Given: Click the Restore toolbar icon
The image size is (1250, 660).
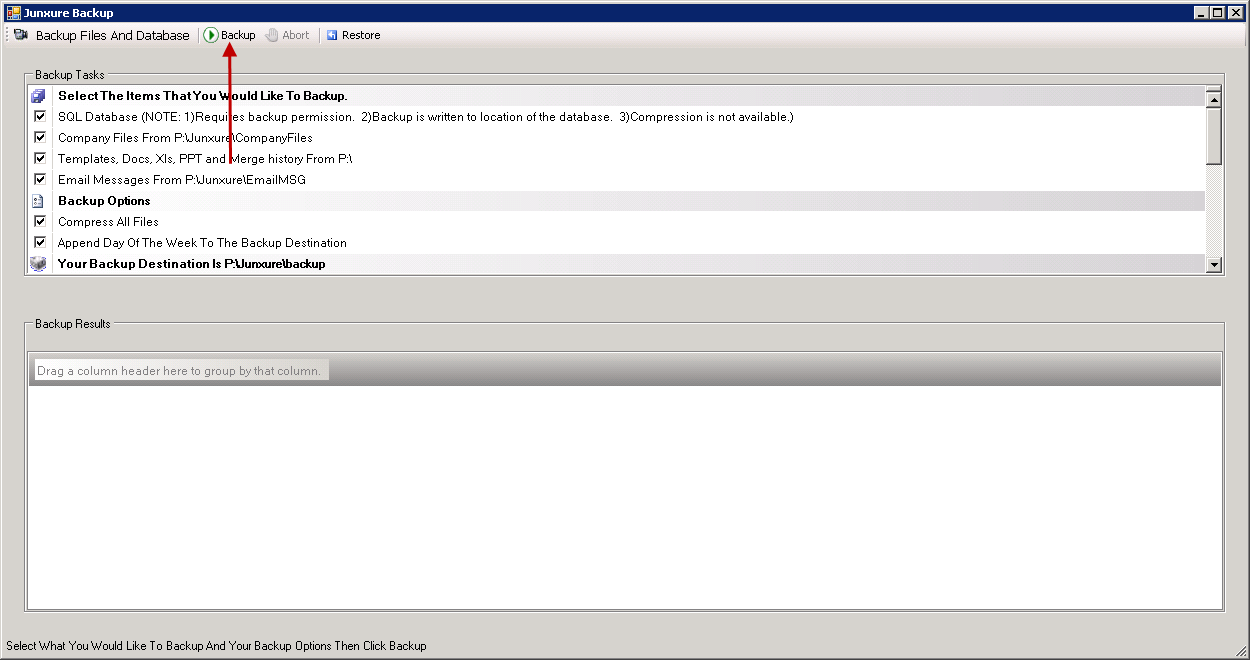Looking at the screenshot, I should pyautogui.click(x=332, y=35).
